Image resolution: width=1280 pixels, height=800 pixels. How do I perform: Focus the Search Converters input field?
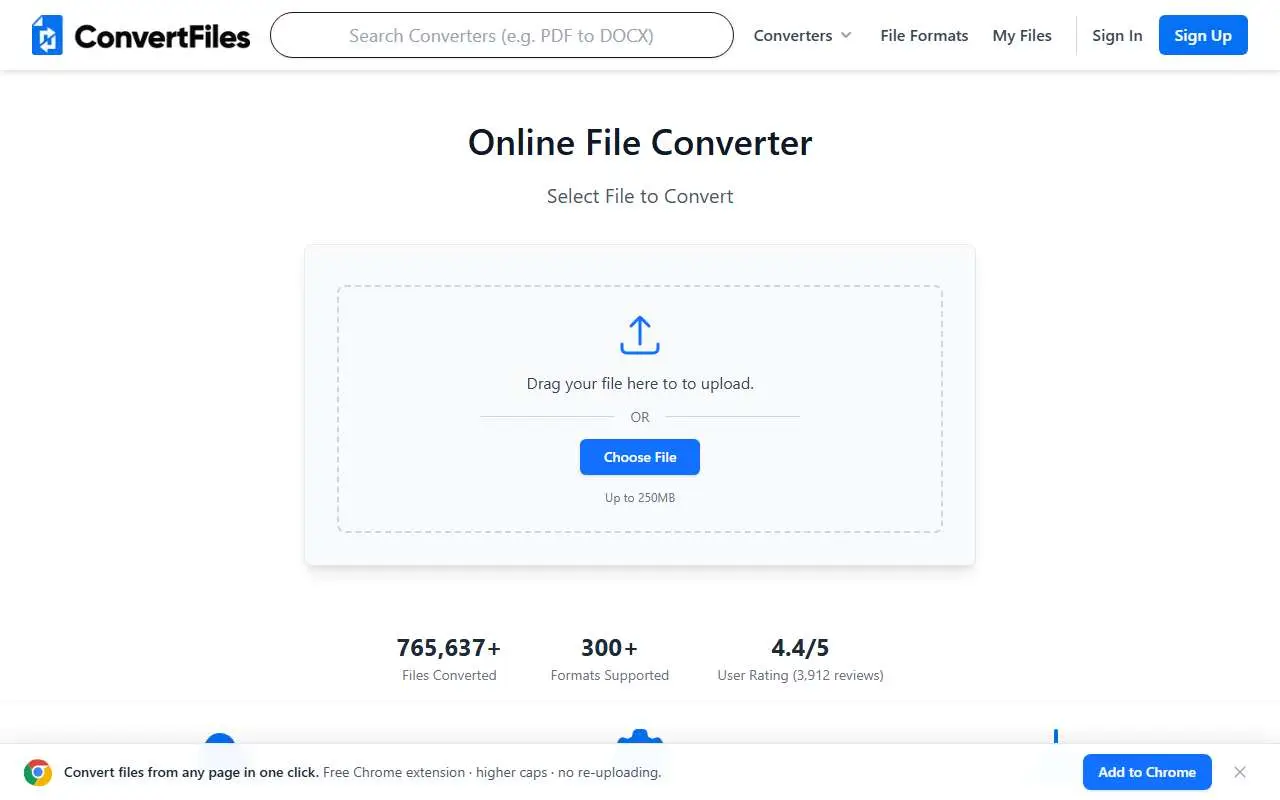[502, 35]
